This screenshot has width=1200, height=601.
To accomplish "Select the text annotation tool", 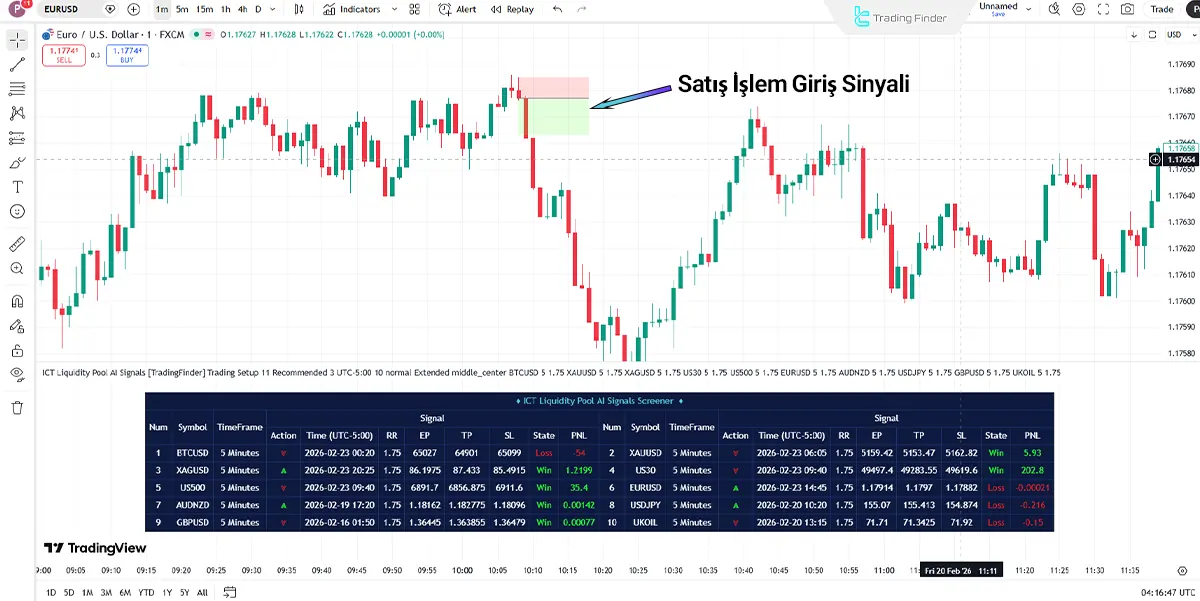I will [x=17, y=187].
